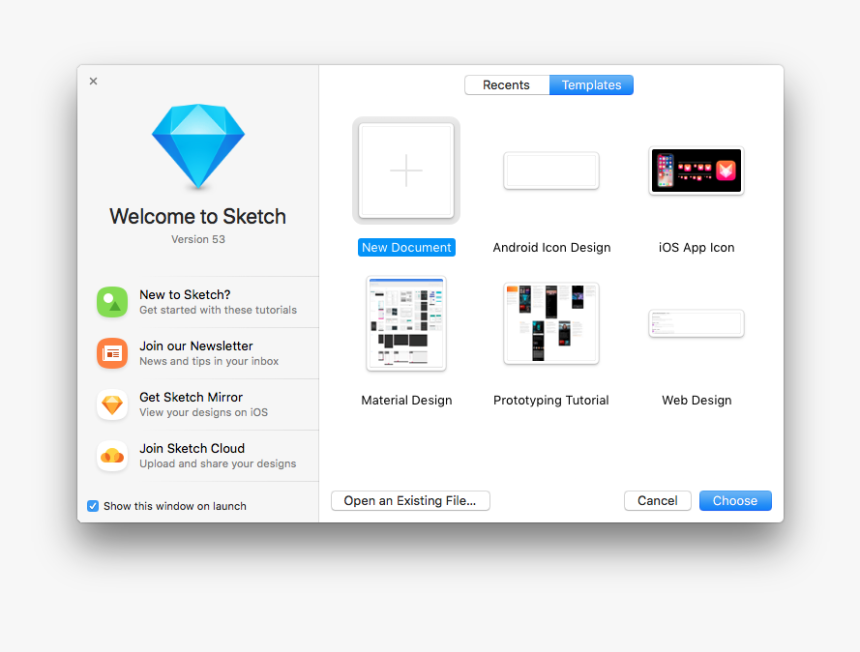The height and width of the screenshot is (652, 860).
Task: Click Upload and share your designs subtitle
Action: coord(218,463)
